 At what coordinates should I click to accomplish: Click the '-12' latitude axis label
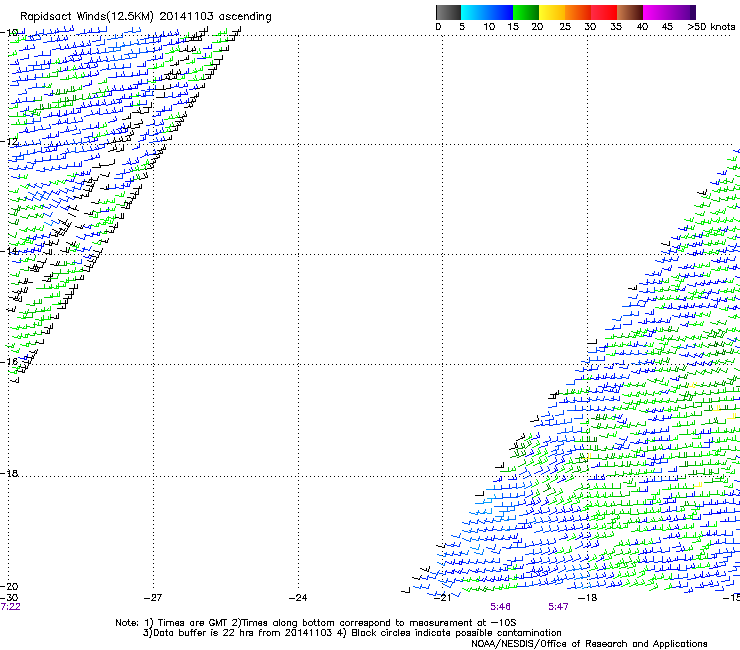pyautogui.click(x=9, y=141)
